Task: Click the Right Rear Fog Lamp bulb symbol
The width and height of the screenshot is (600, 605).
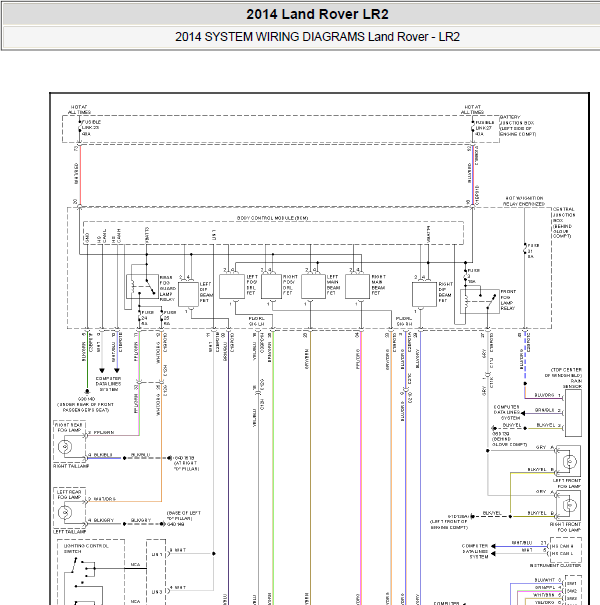Action: coord(64,446)
